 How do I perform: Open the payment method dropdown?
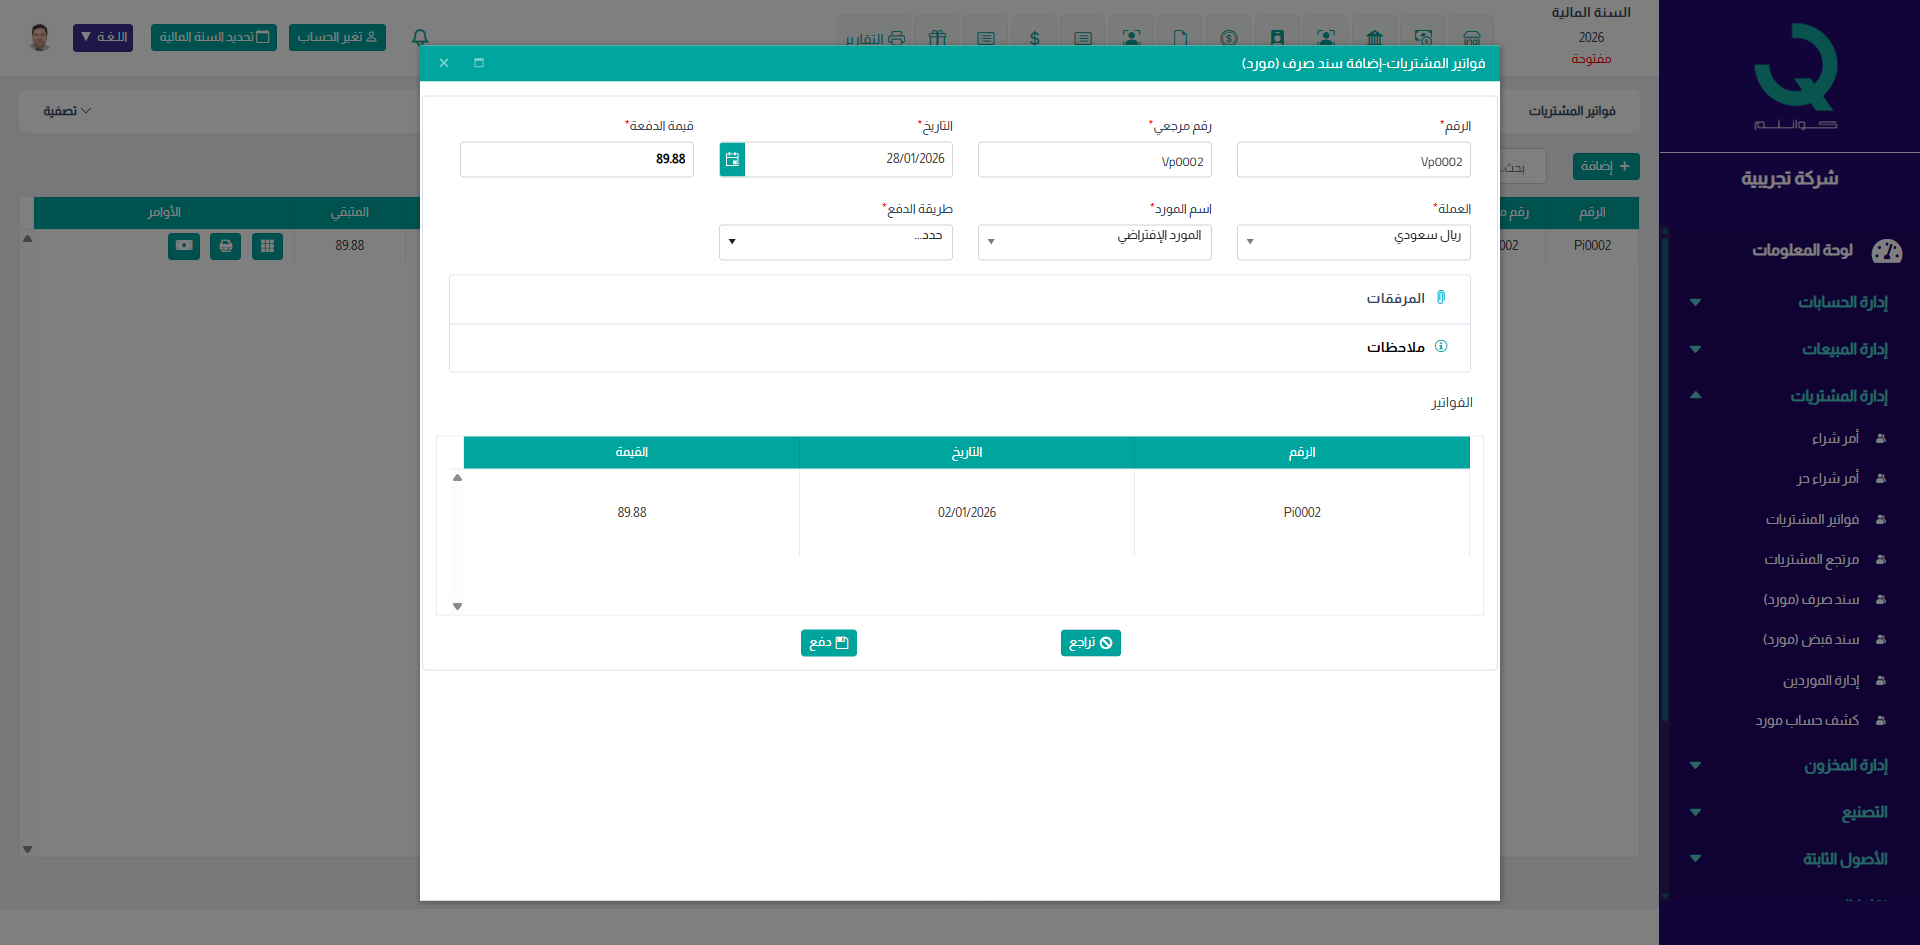(x=835, y=242)
